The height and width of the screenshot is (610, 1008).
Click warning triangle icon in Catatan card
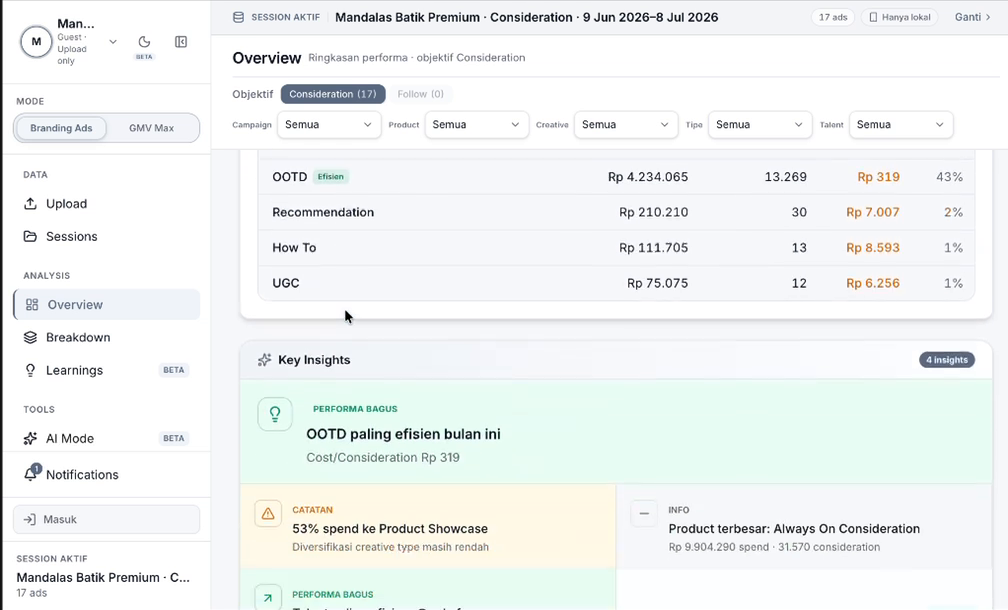(268, 514)
